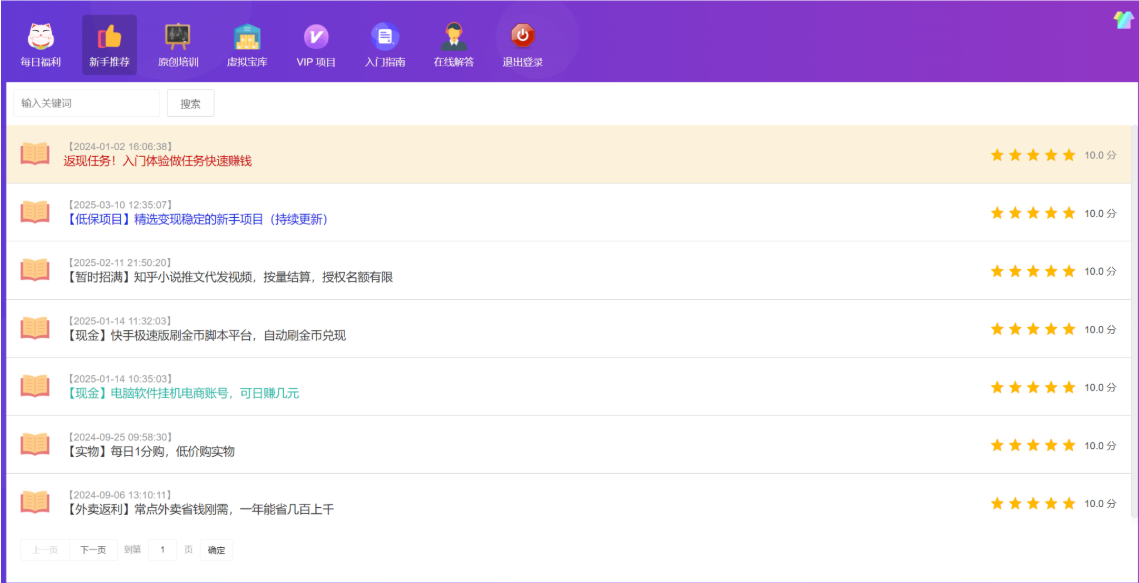Open the 每日福利 lucky cat icon
This screenshot has height=583, width=1139.
(x=41, y=37)
